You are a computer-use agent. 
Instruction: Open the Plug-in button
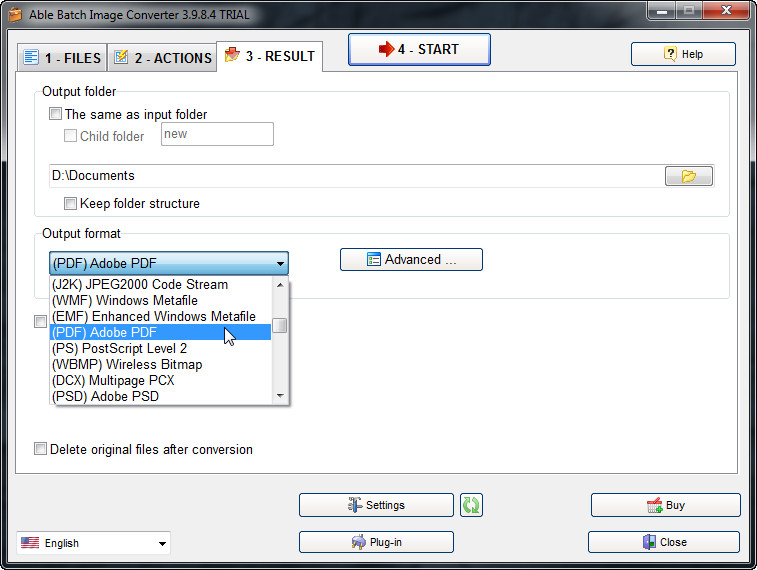pyautogui.click(x=376, y=542)
